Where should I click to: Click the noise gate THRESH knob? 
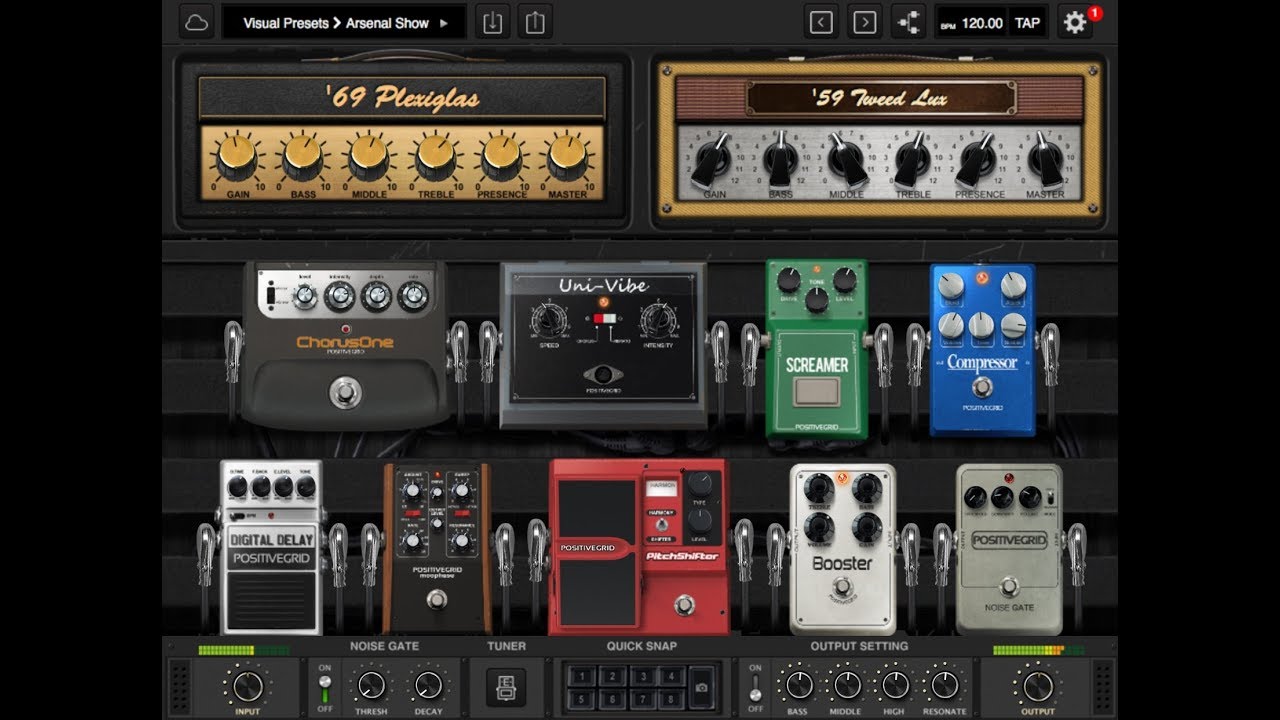371,685
